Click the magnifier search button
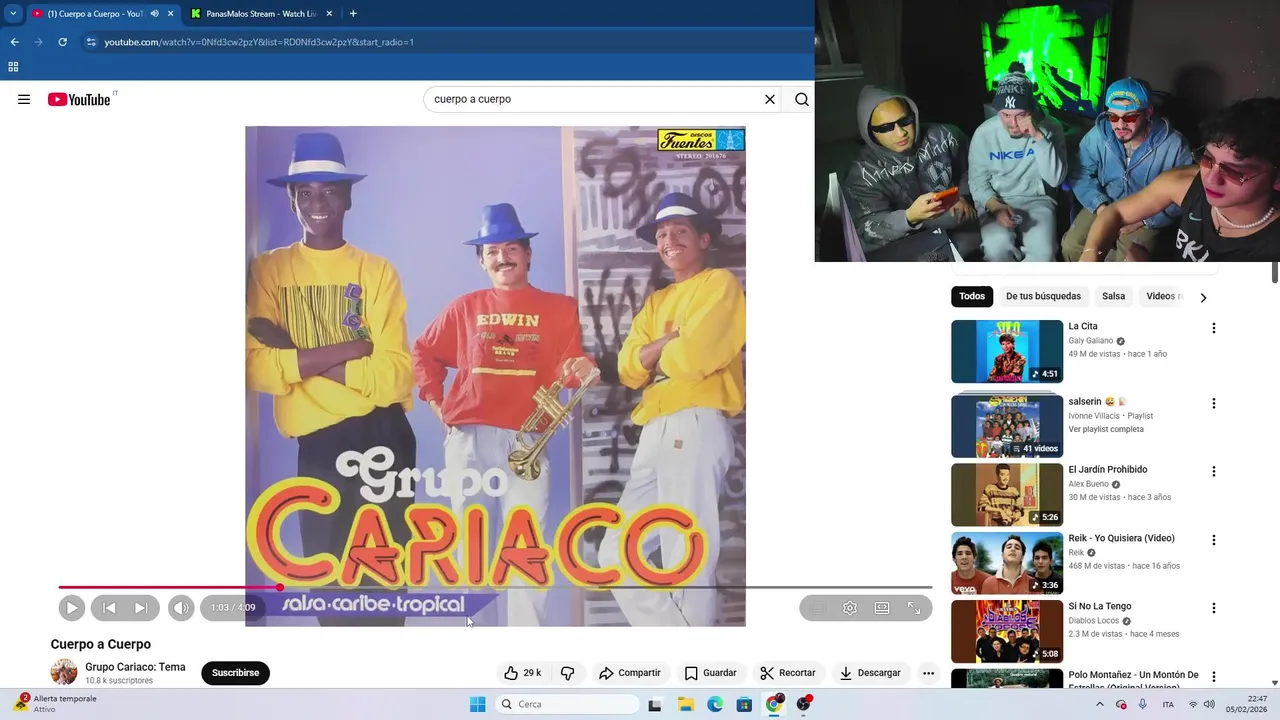Viewport: 1280px width, 720px height. 802,99
